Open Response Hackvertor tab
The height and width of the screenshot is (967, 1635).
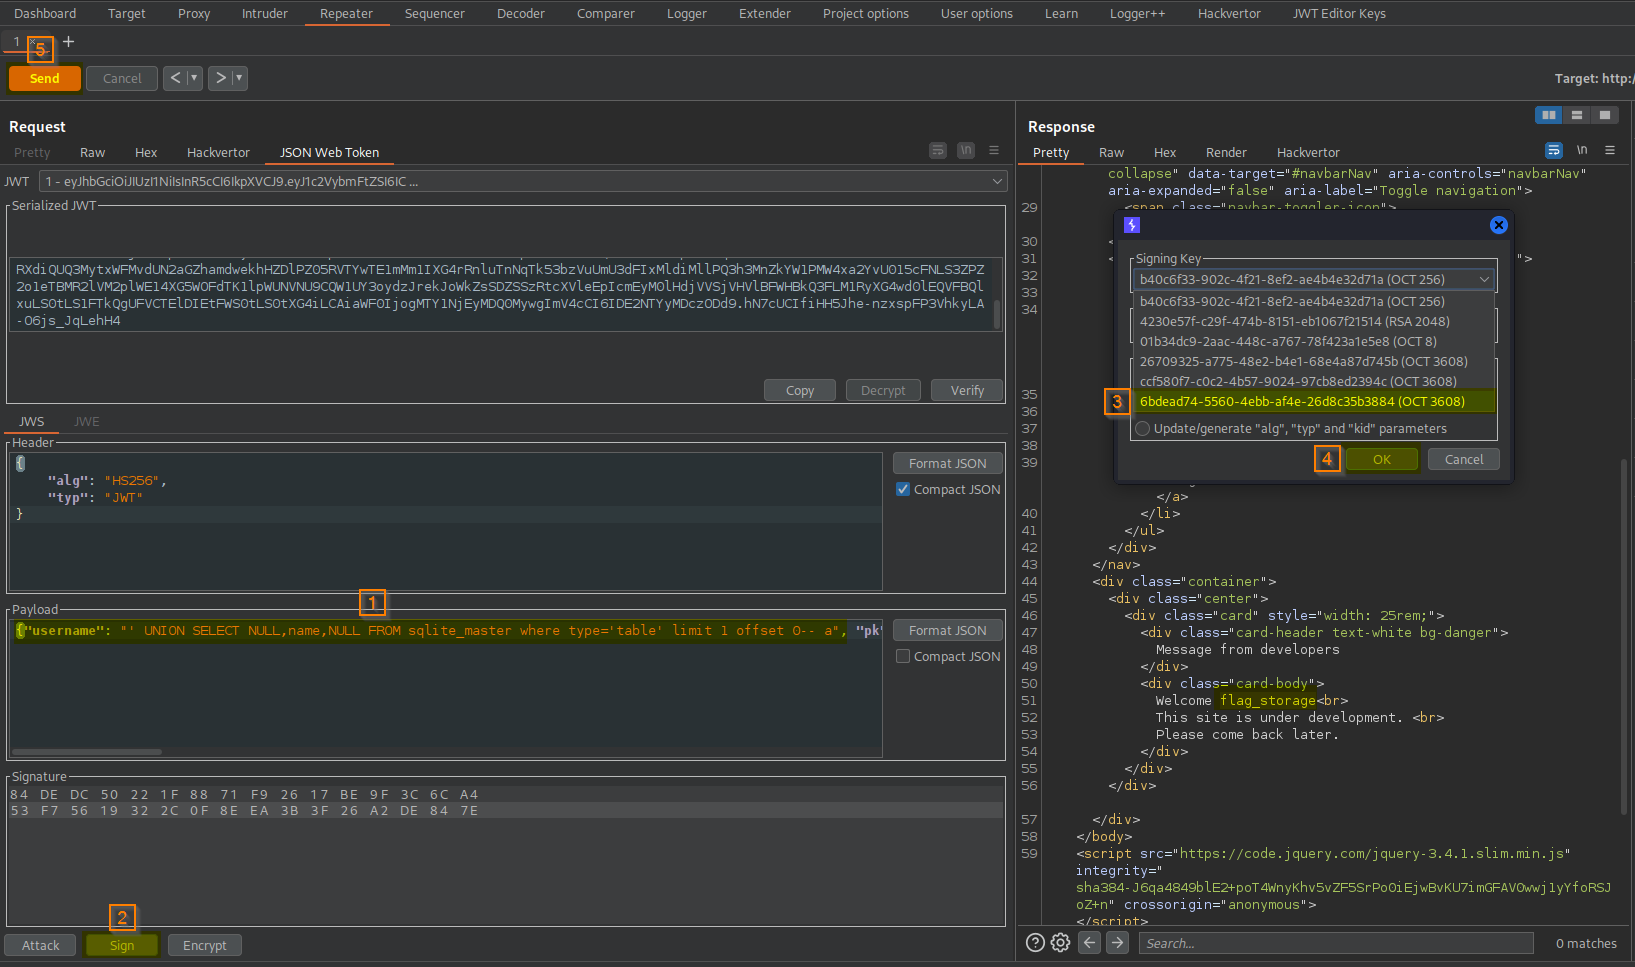1308,152
